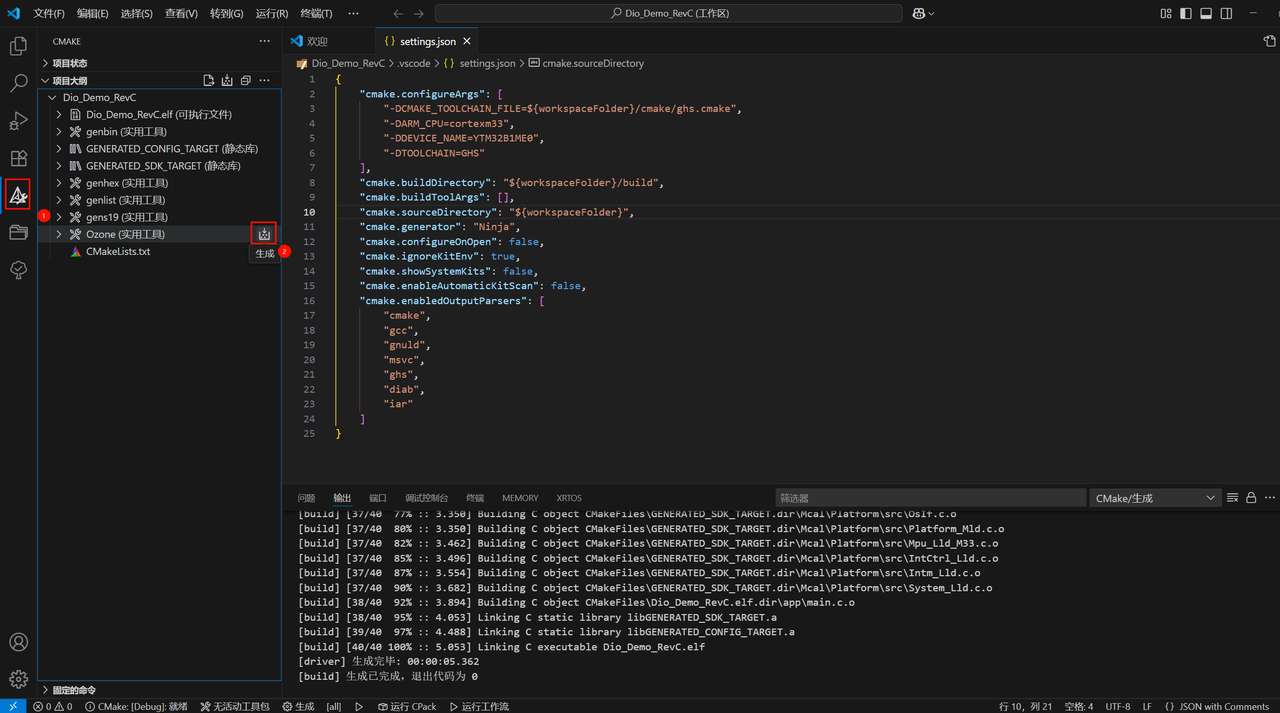
Task: Toggle primary side bar visibility
Action: [1186, 13]
